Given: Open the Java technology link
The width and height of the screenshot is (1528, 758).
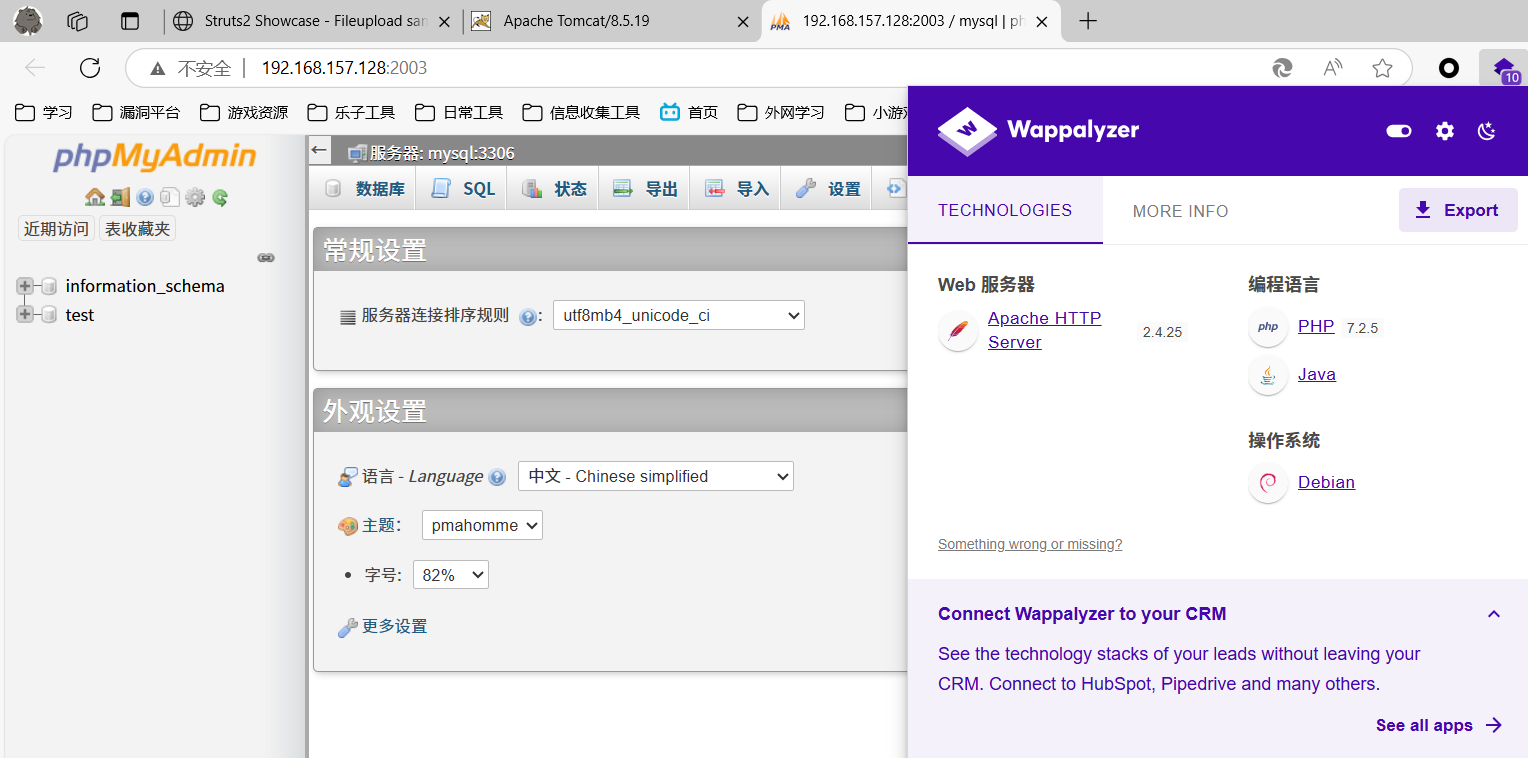Looking at the screenshot, I should (x=1317, y=374).
